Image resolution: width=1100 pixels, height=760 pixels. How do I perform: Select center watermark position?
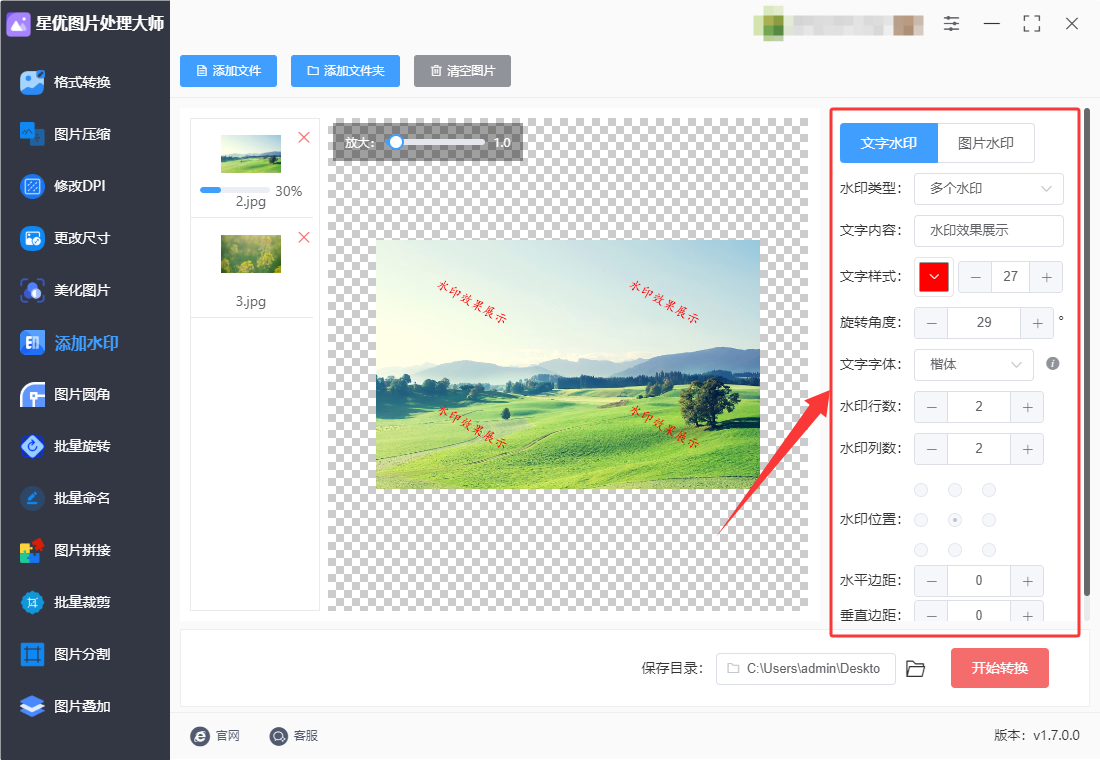pos(955,520)
